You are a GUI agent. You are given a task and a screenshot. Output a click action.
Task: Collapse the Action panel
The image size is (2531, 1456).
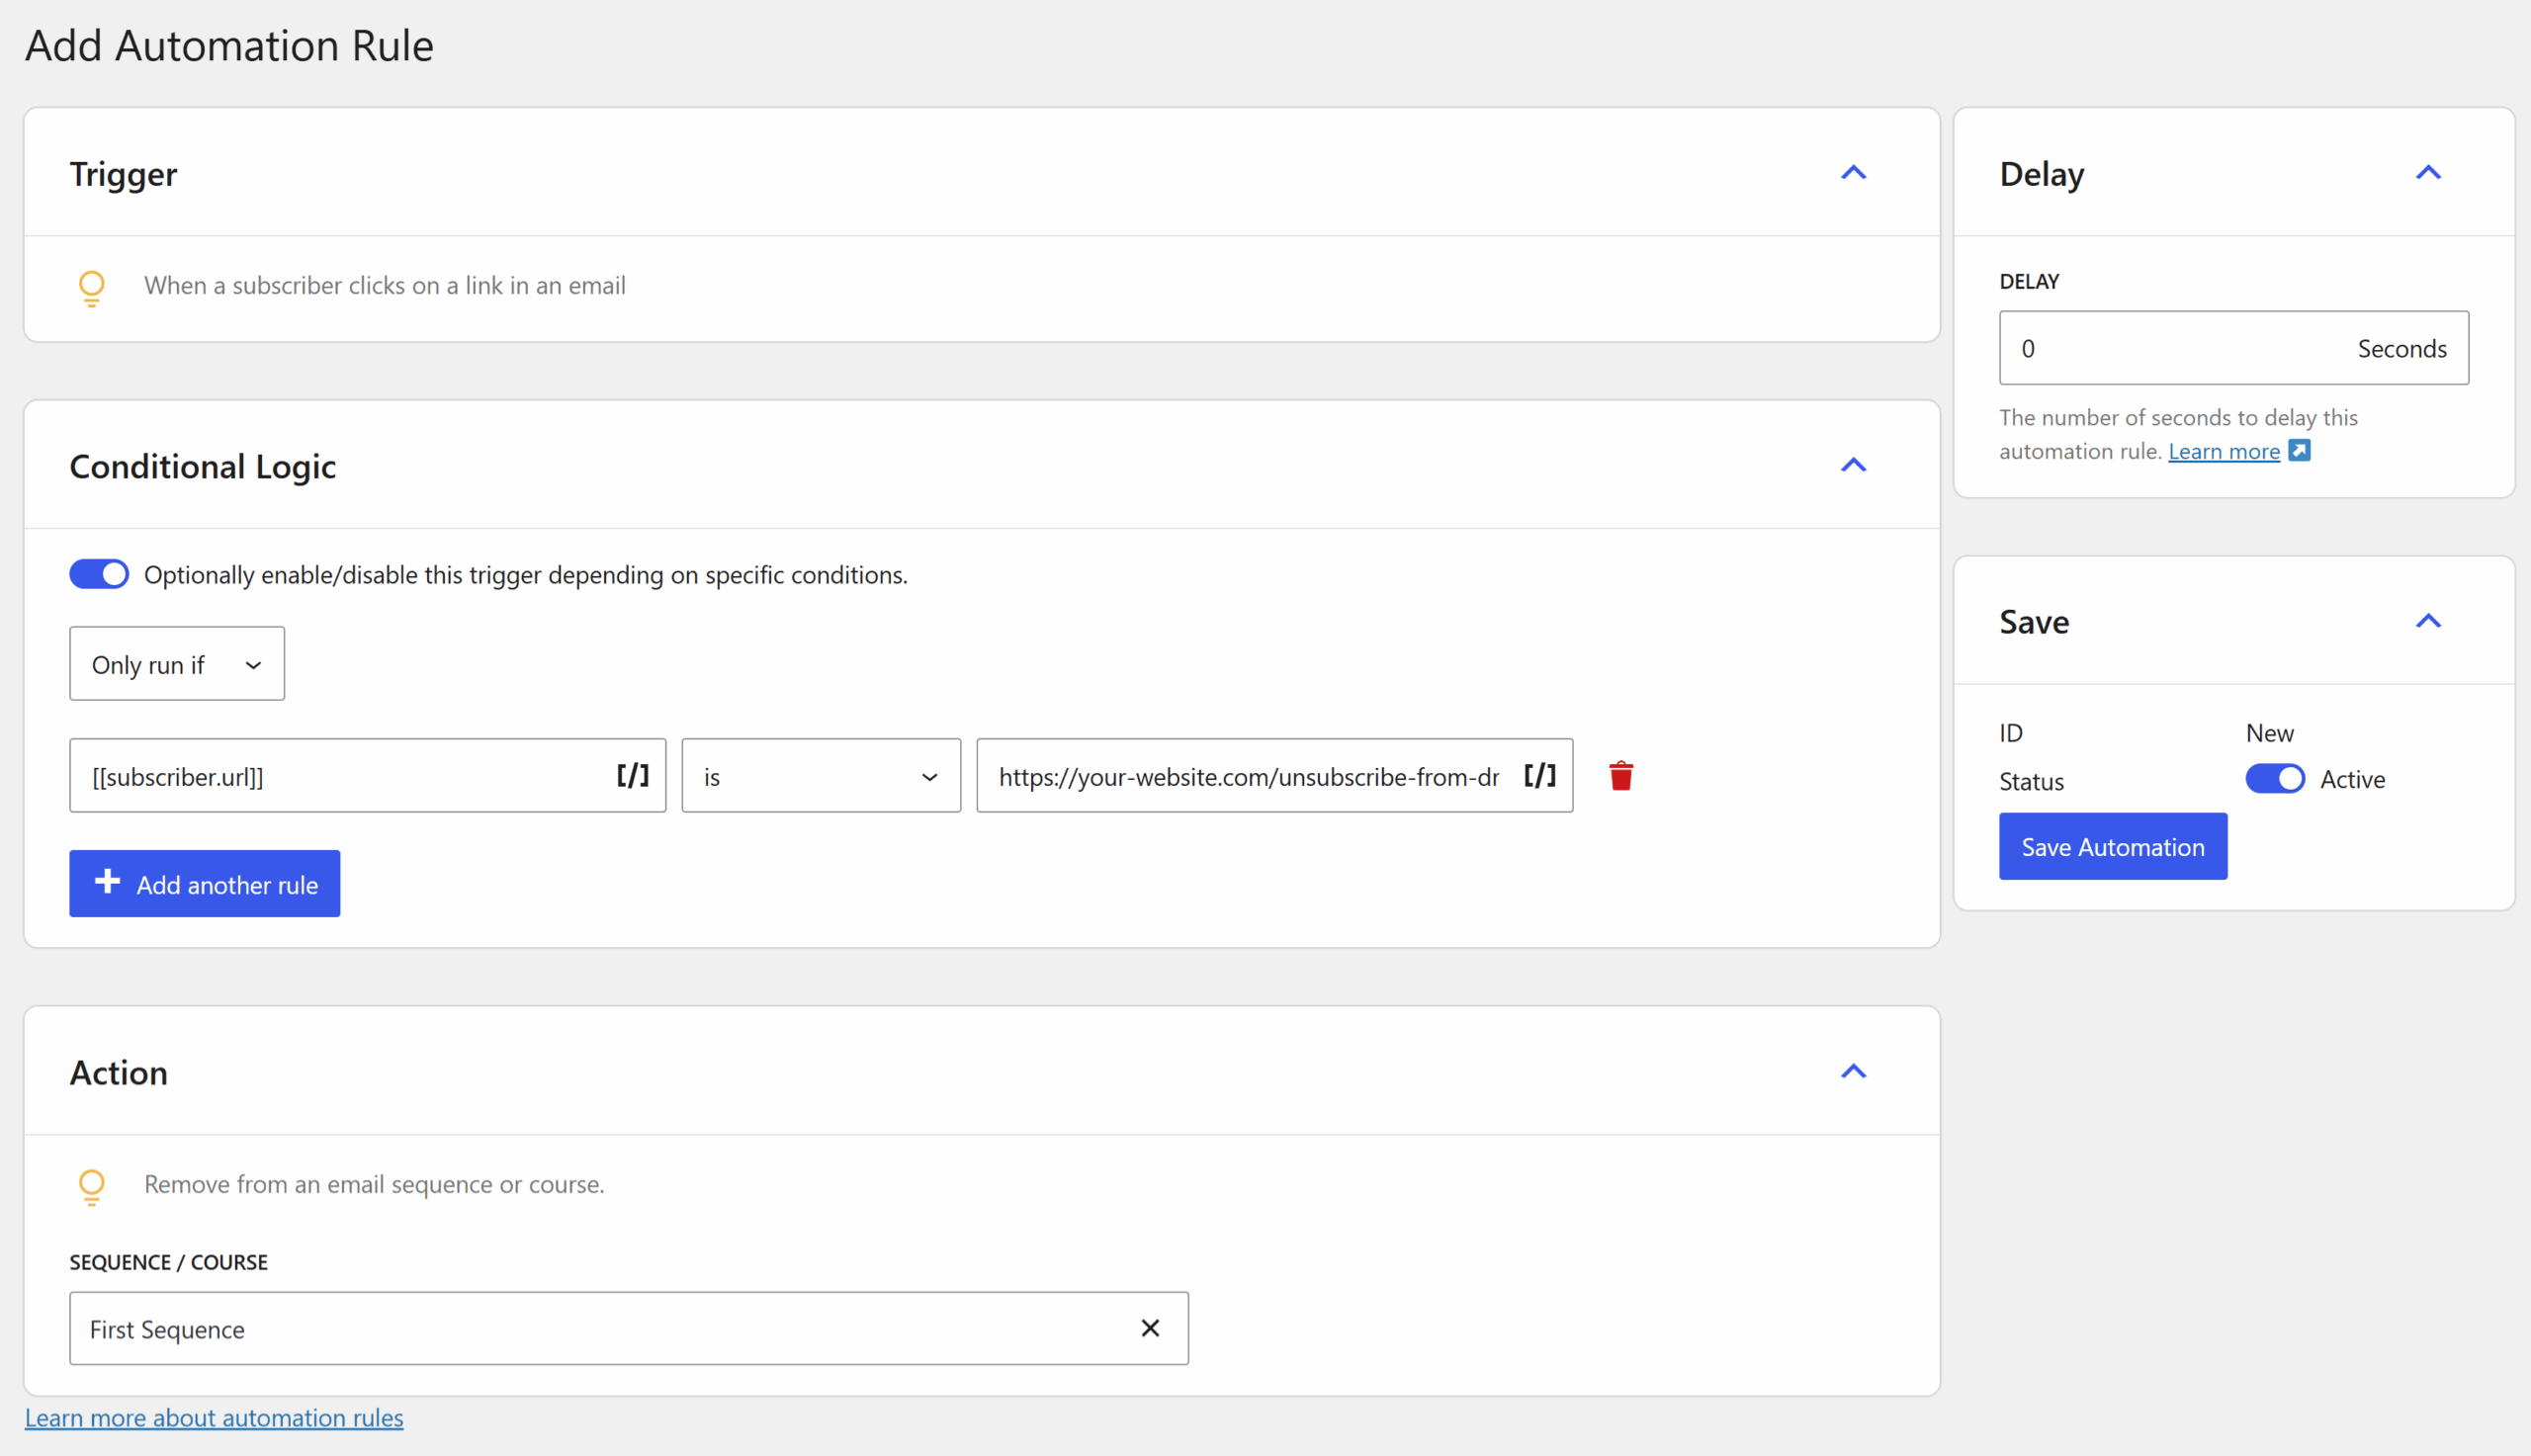[x=1853, y=1072]
